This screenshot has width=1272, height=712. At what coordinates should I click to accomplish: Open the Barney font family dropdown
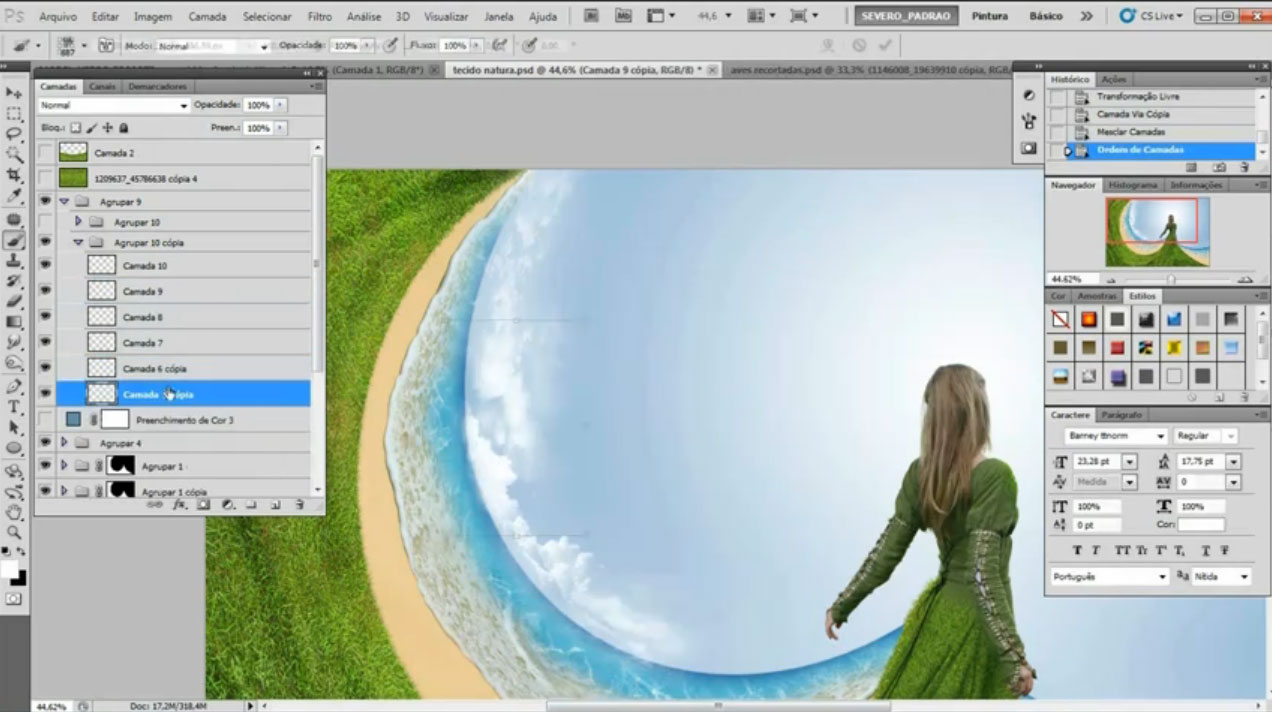1116,436
